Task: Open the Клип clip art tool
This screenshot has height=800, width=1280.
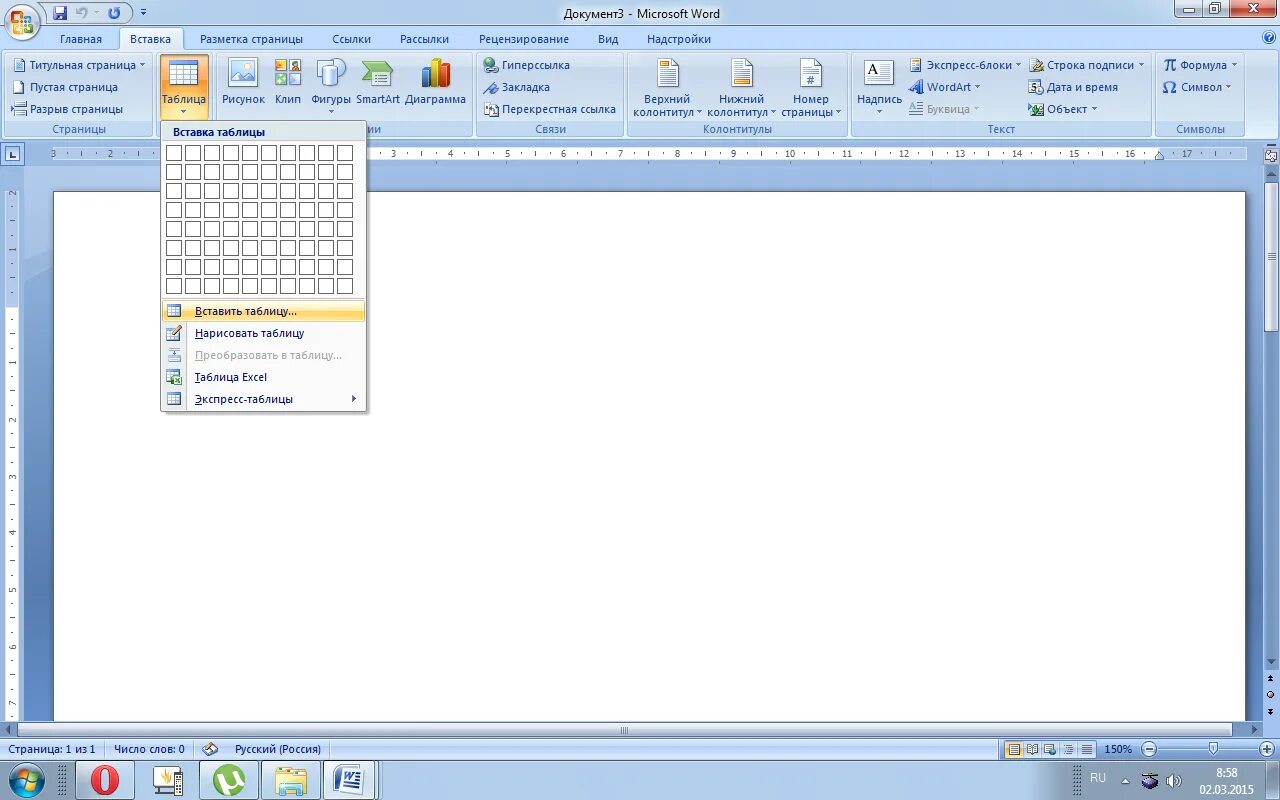Action: (288, 82)
